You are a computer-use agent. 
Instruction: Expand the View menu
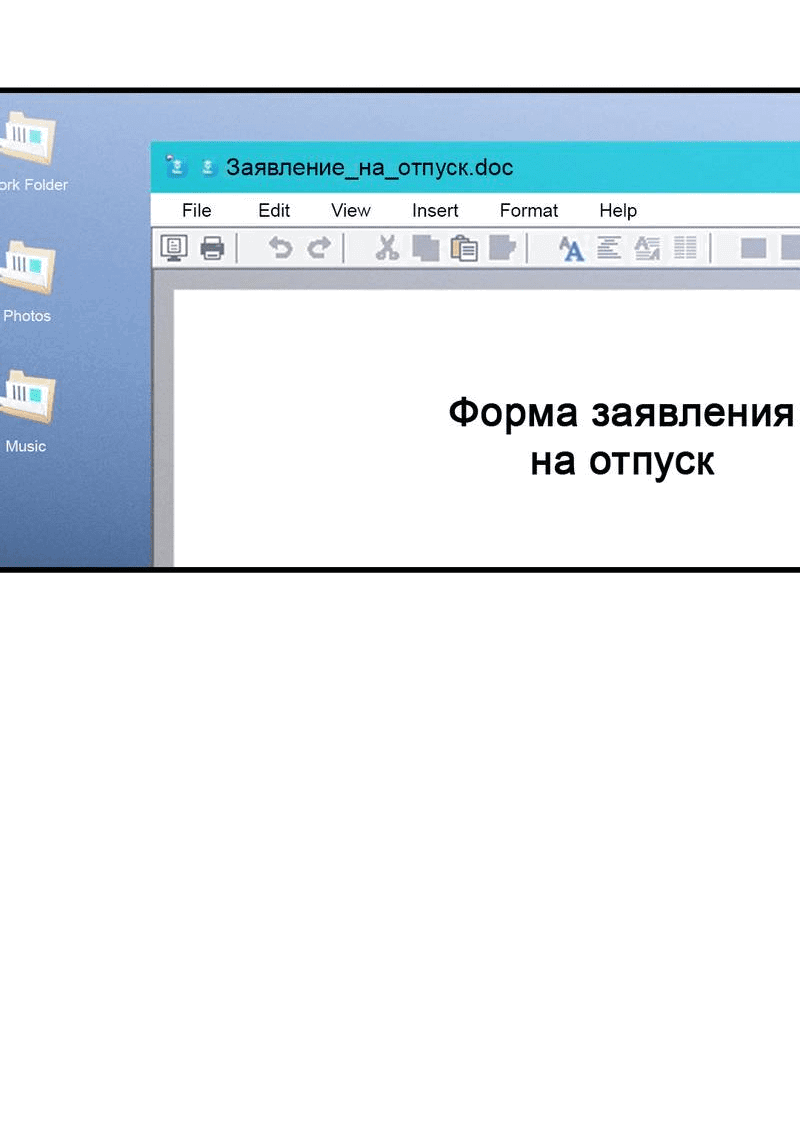[351, 210]
